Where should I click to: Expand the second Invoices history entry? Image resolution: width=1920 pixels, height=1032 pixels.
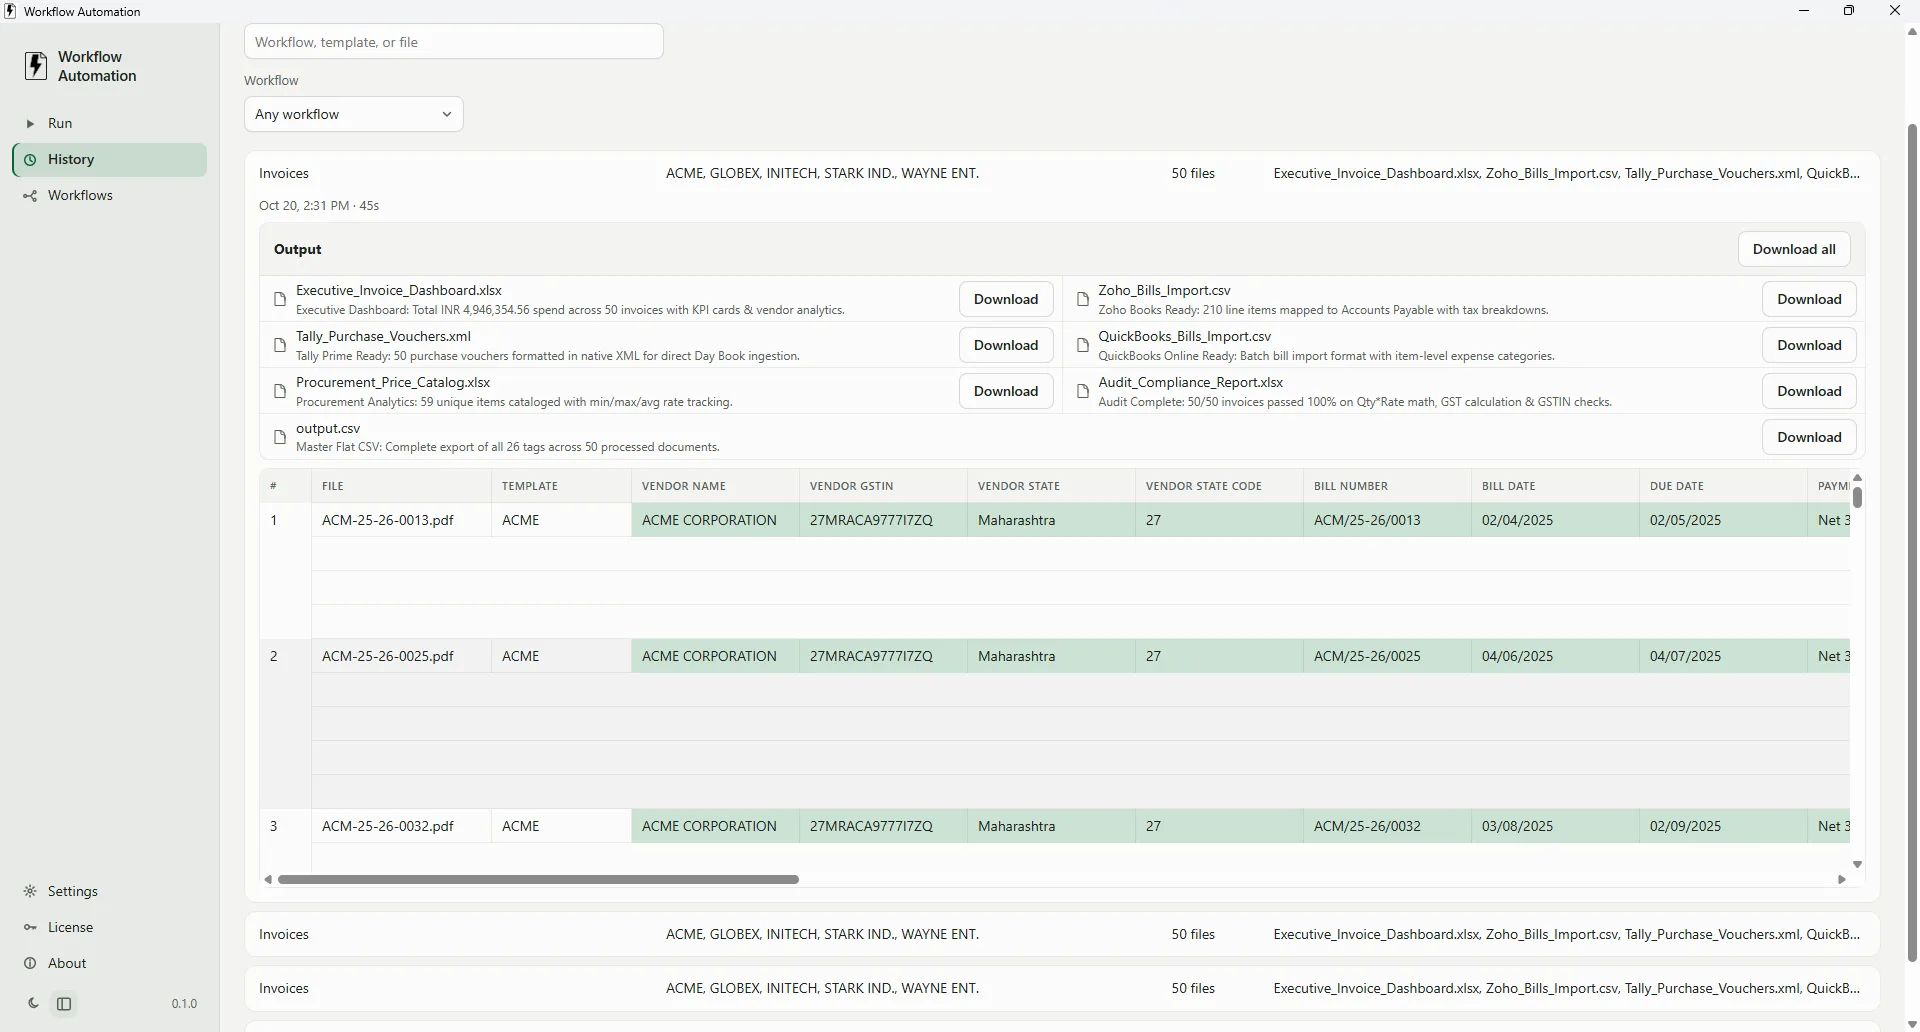pos(1062,934)
